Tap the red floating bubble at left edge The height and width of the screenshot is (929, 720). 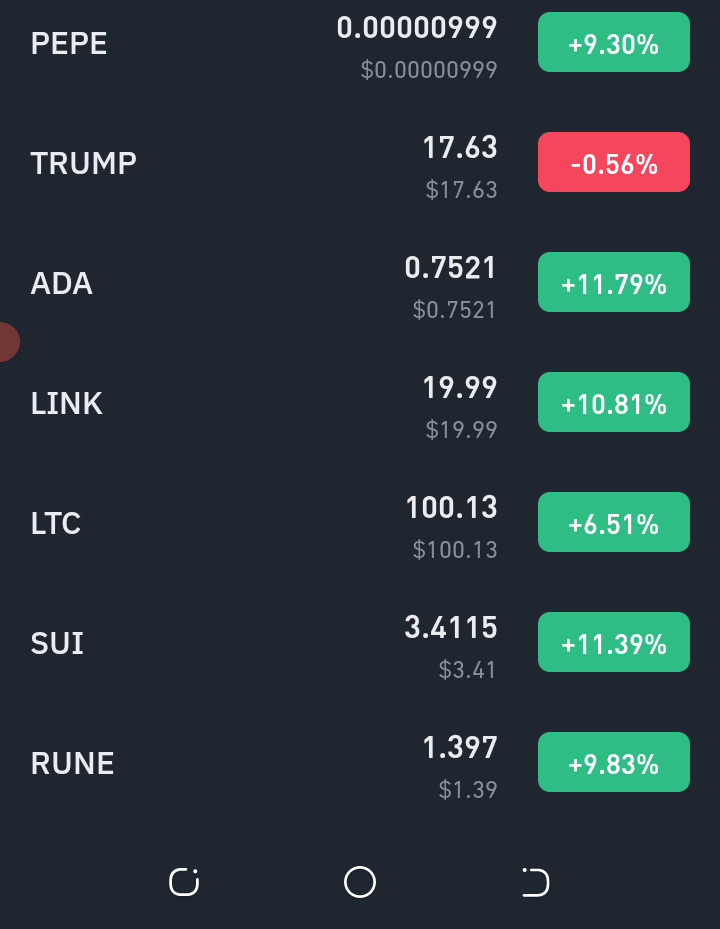[x=9, y=342]
